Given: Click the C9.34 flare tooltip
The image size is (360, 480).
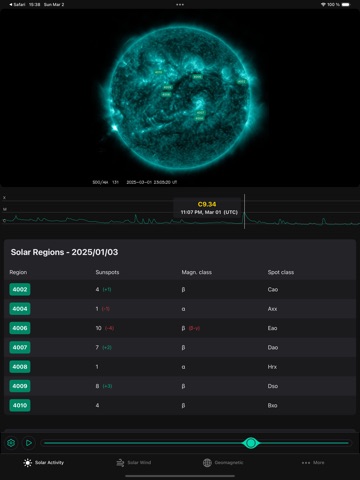Looking at the screenshot, I should (207, 208).
